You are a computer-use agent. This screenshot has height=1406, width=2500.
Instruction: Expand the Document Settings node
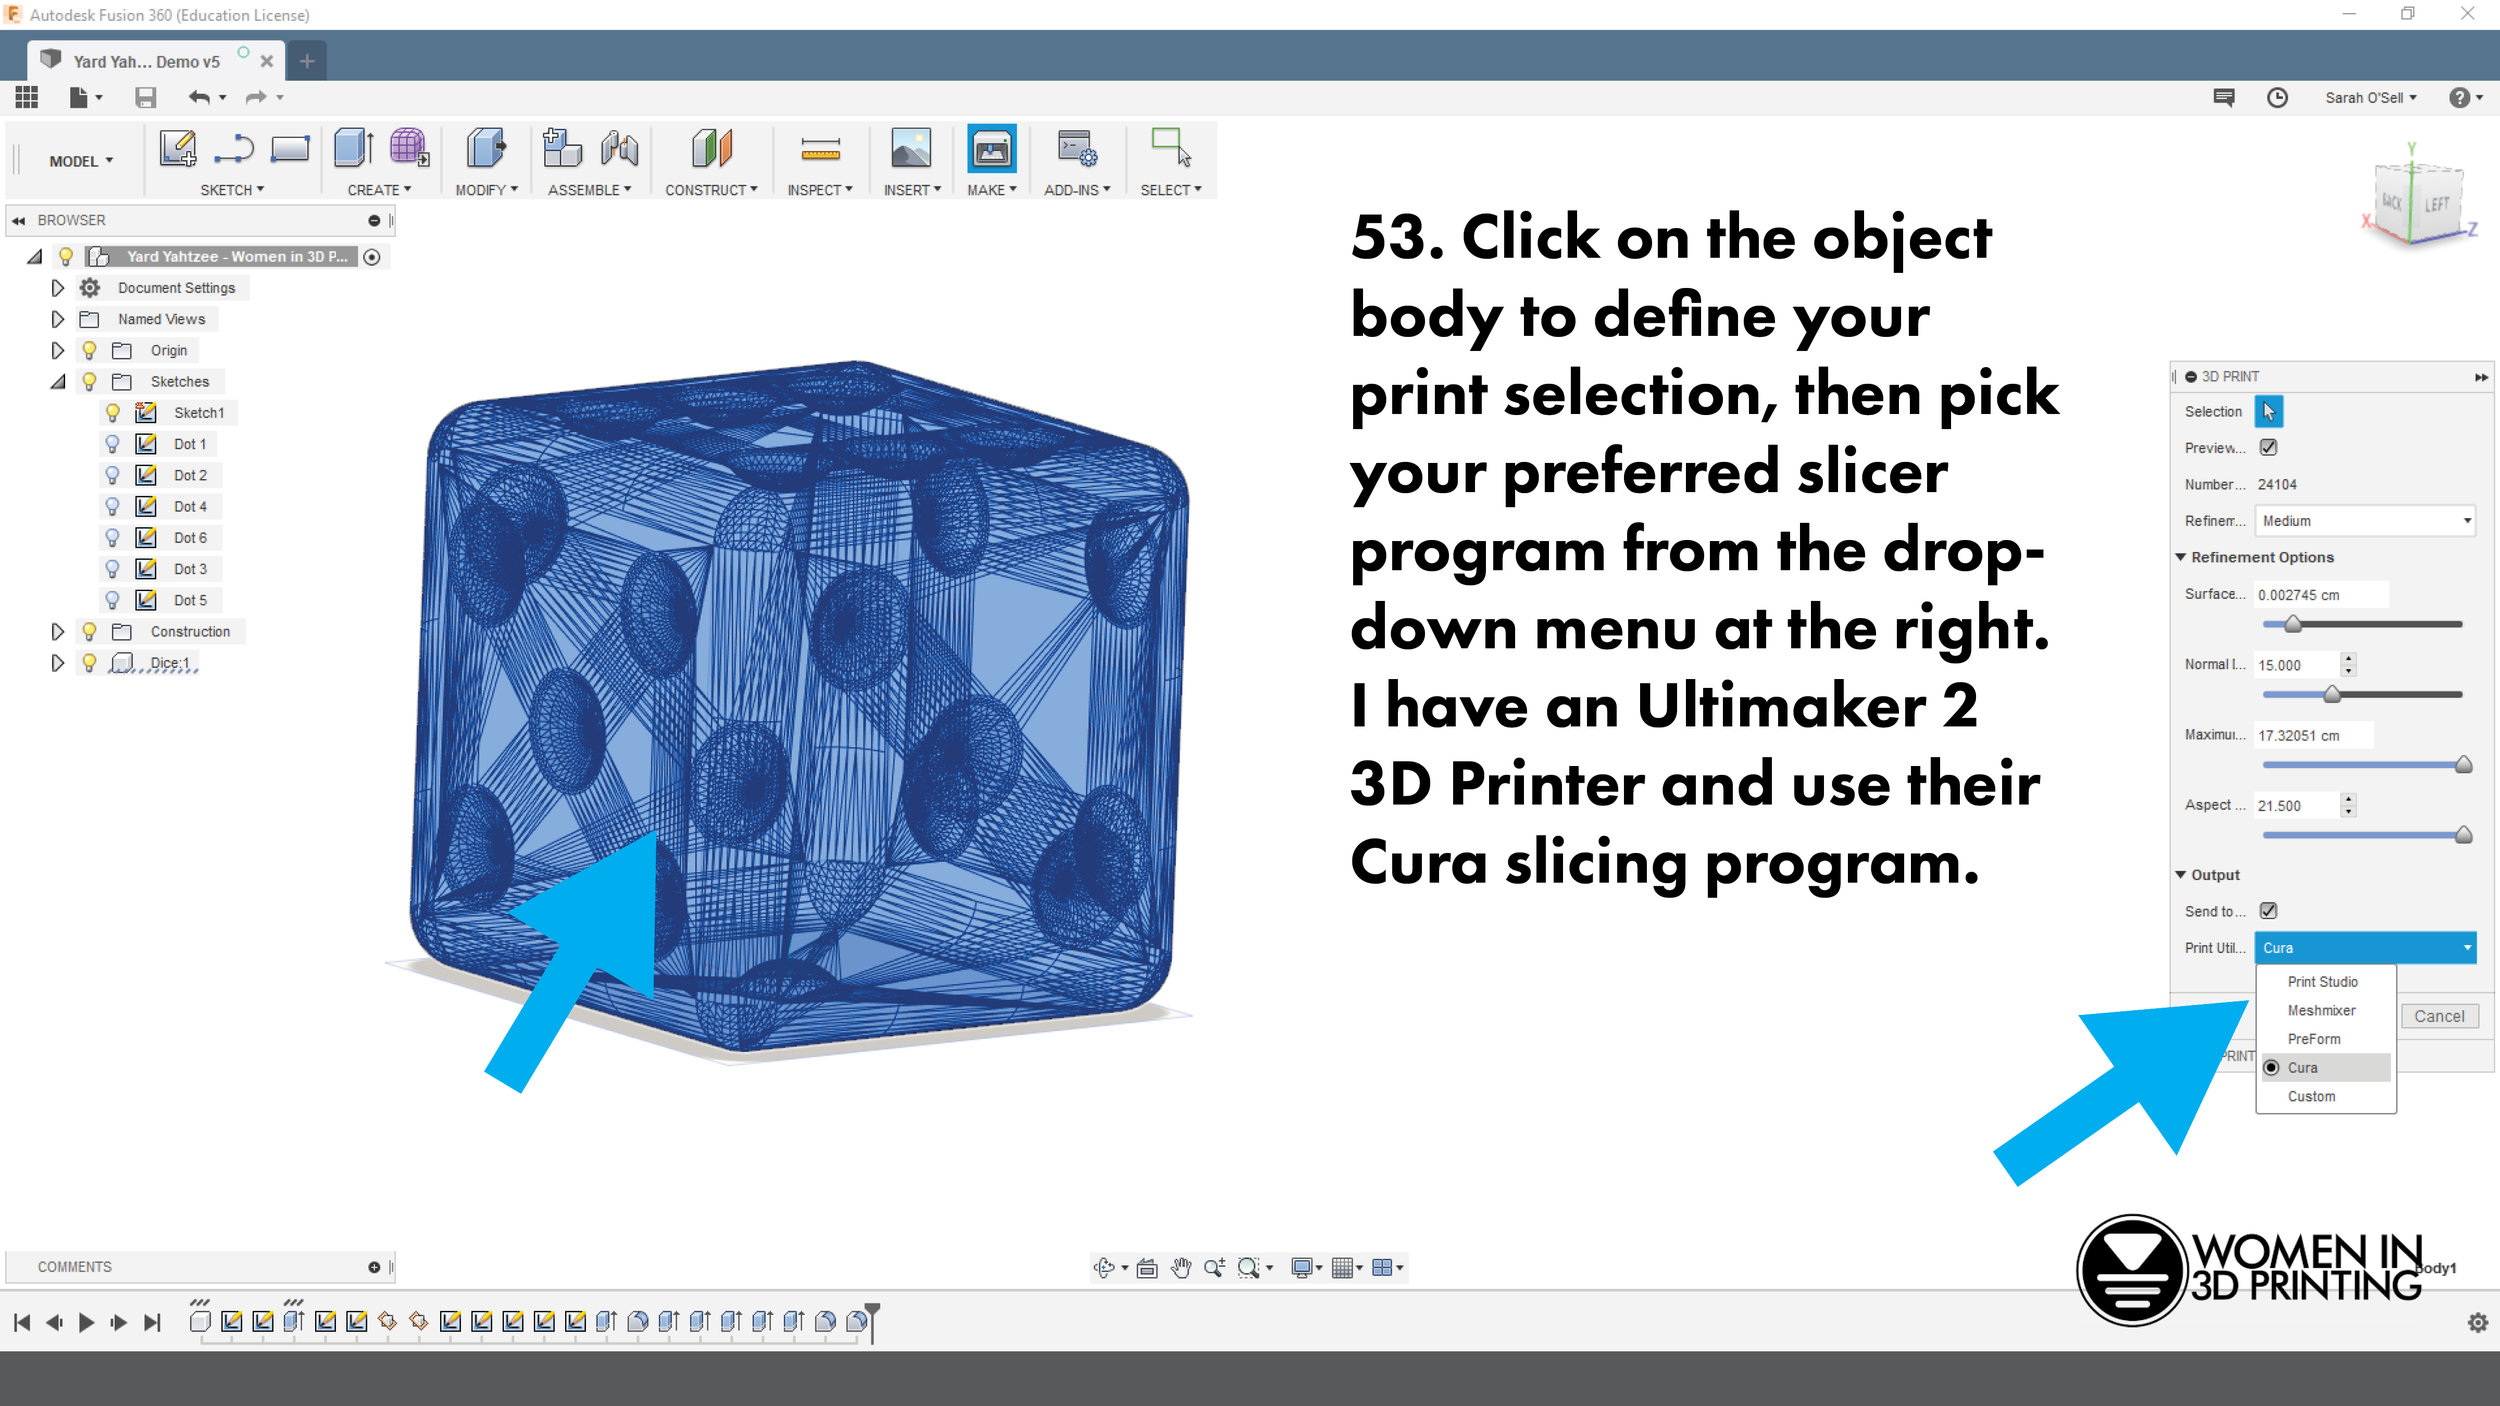[x=57, y=288]
